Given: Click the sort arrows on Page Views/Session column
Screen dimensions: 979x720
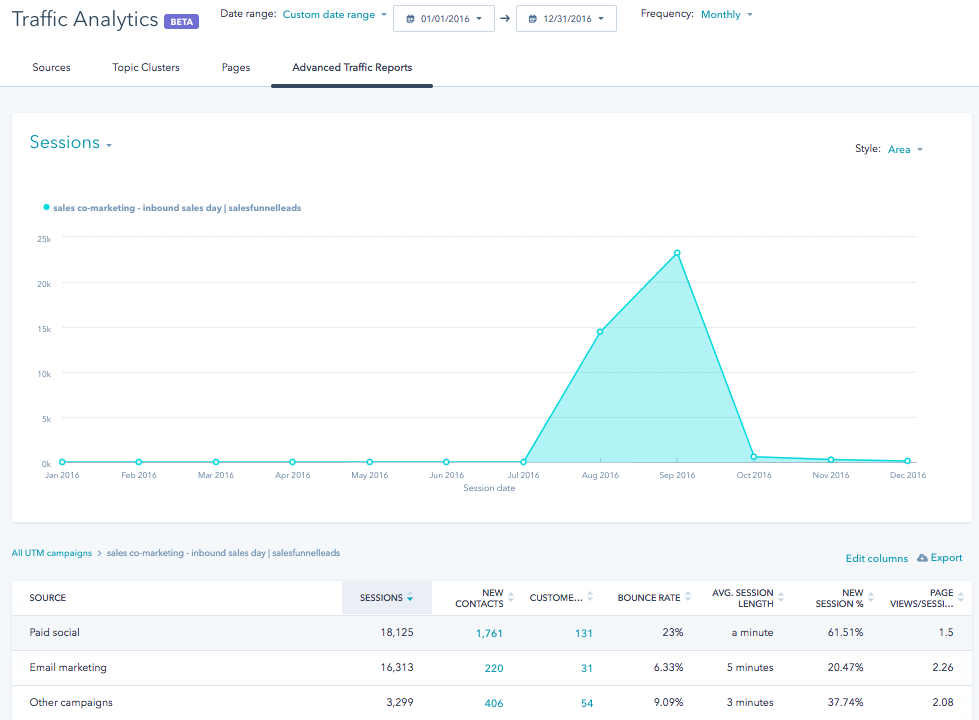Looking at the screenshot, I should coord(961,598).
